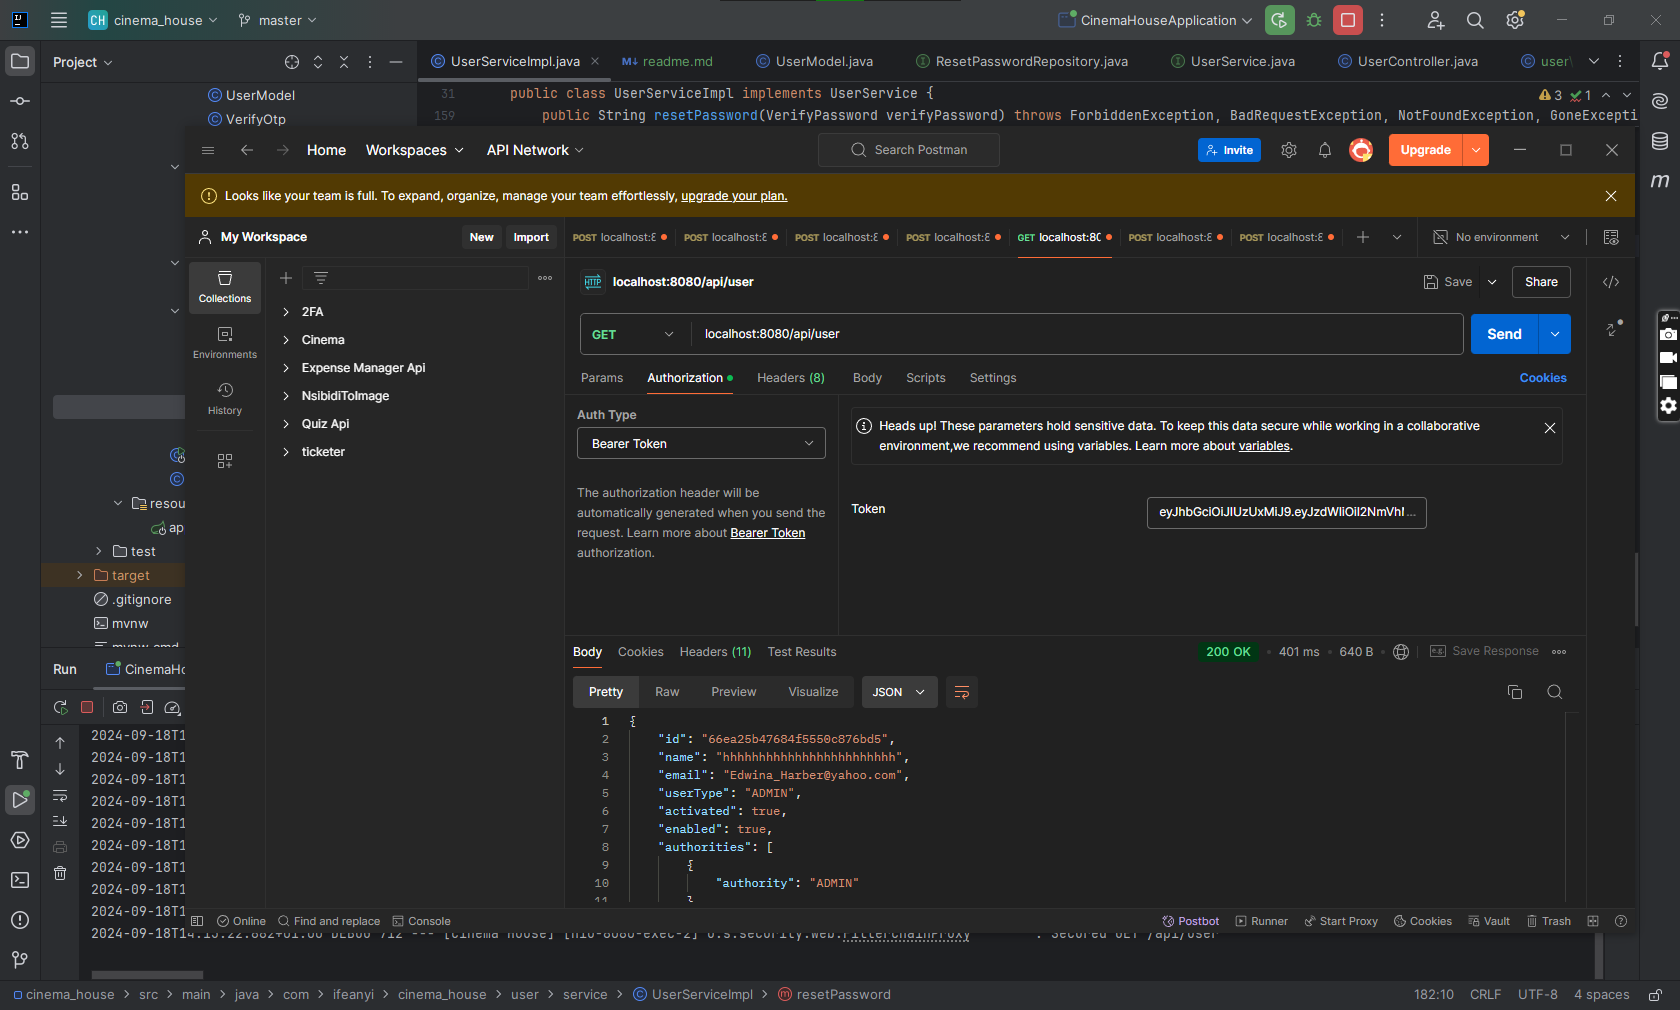Open the Database tool window icon
1680x1010 pixels.
1660,141
